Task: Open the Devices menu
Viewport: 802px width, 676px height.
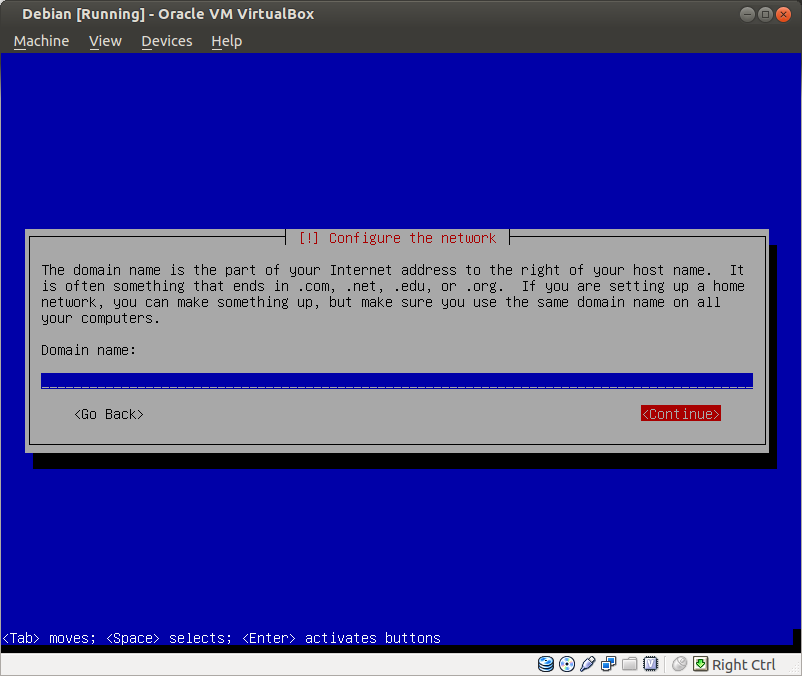Action: pyautogui.click(x=166, y=41)
